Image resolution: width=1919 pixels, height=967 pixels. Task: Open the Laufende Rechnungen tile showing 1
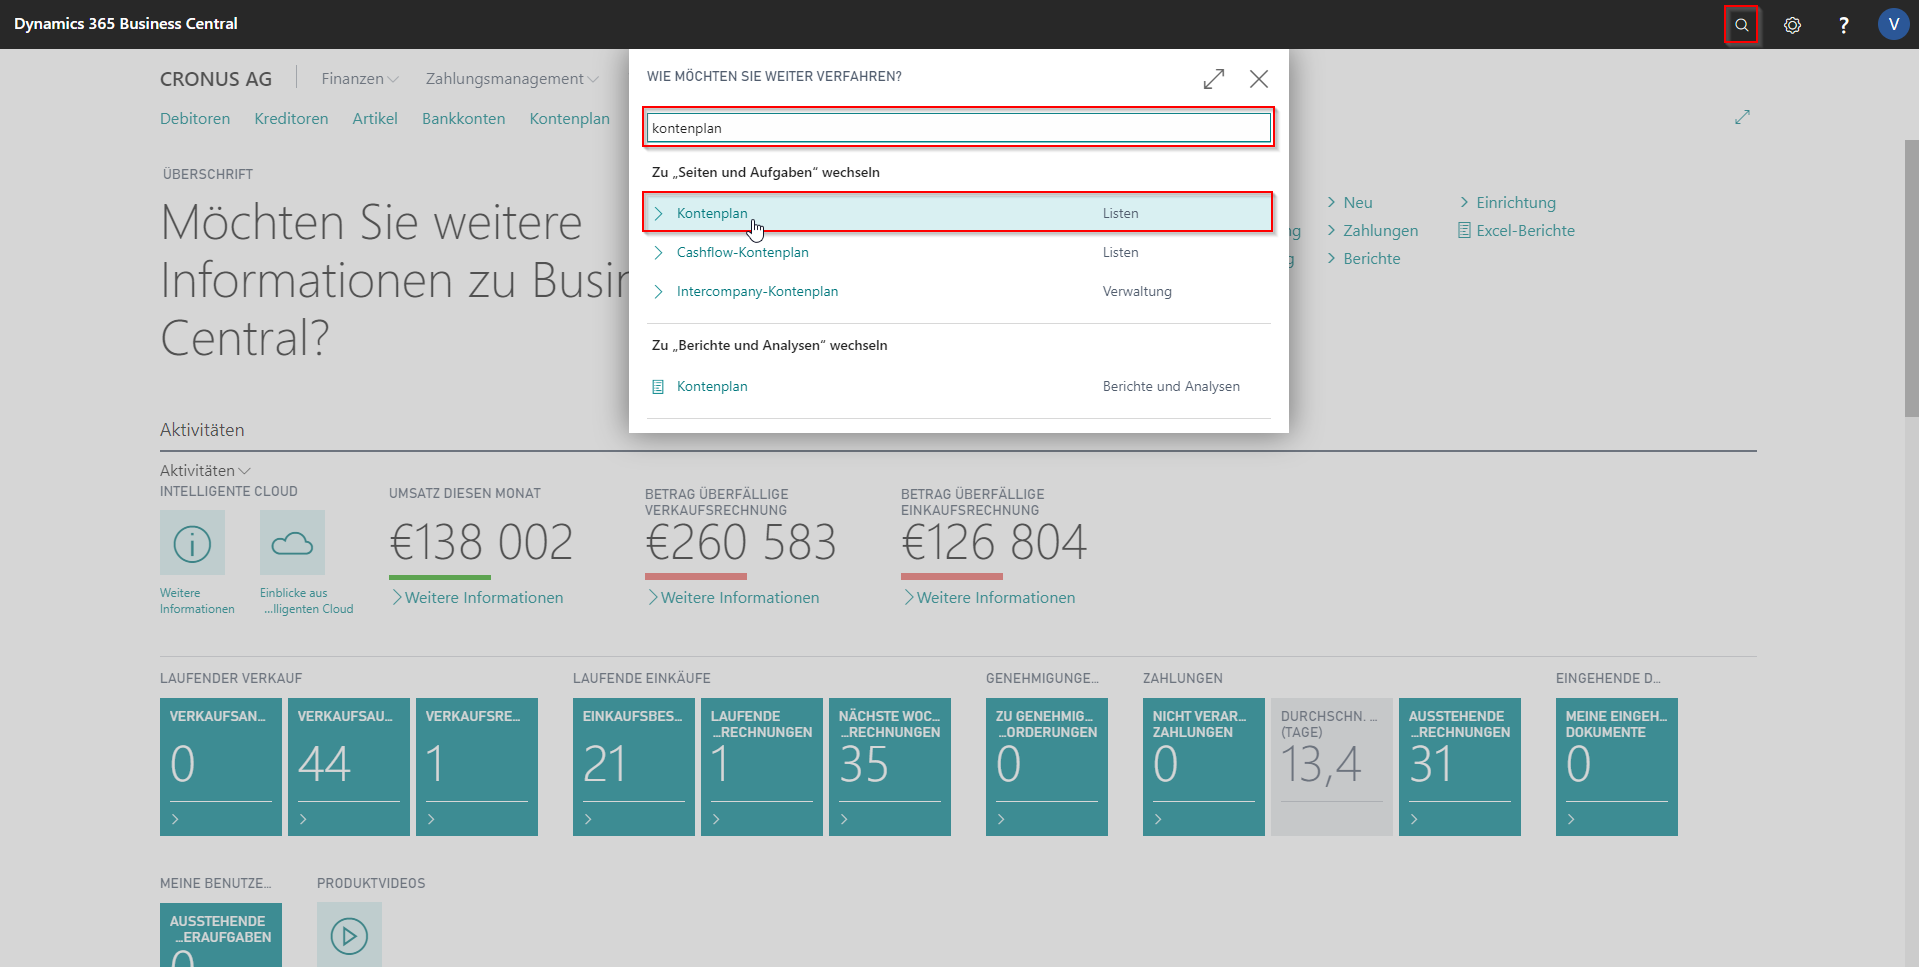762,767
